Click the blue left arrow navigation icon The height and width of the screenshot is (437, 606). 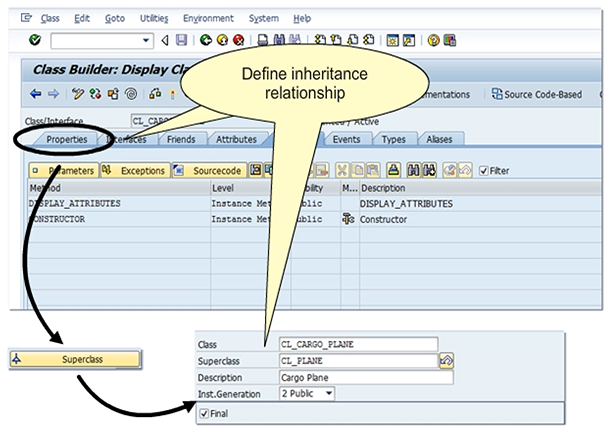point(36,95)
